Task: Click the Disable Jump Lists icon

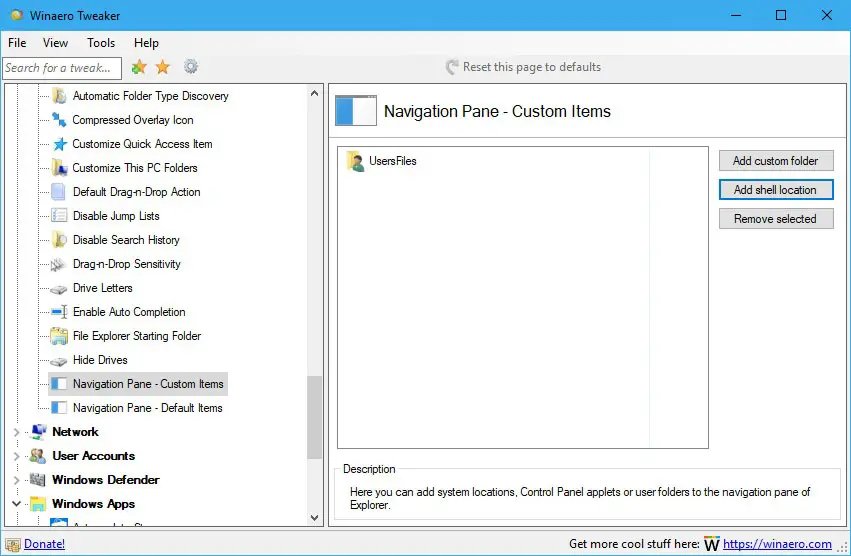Action: click(x=59, y=216)
